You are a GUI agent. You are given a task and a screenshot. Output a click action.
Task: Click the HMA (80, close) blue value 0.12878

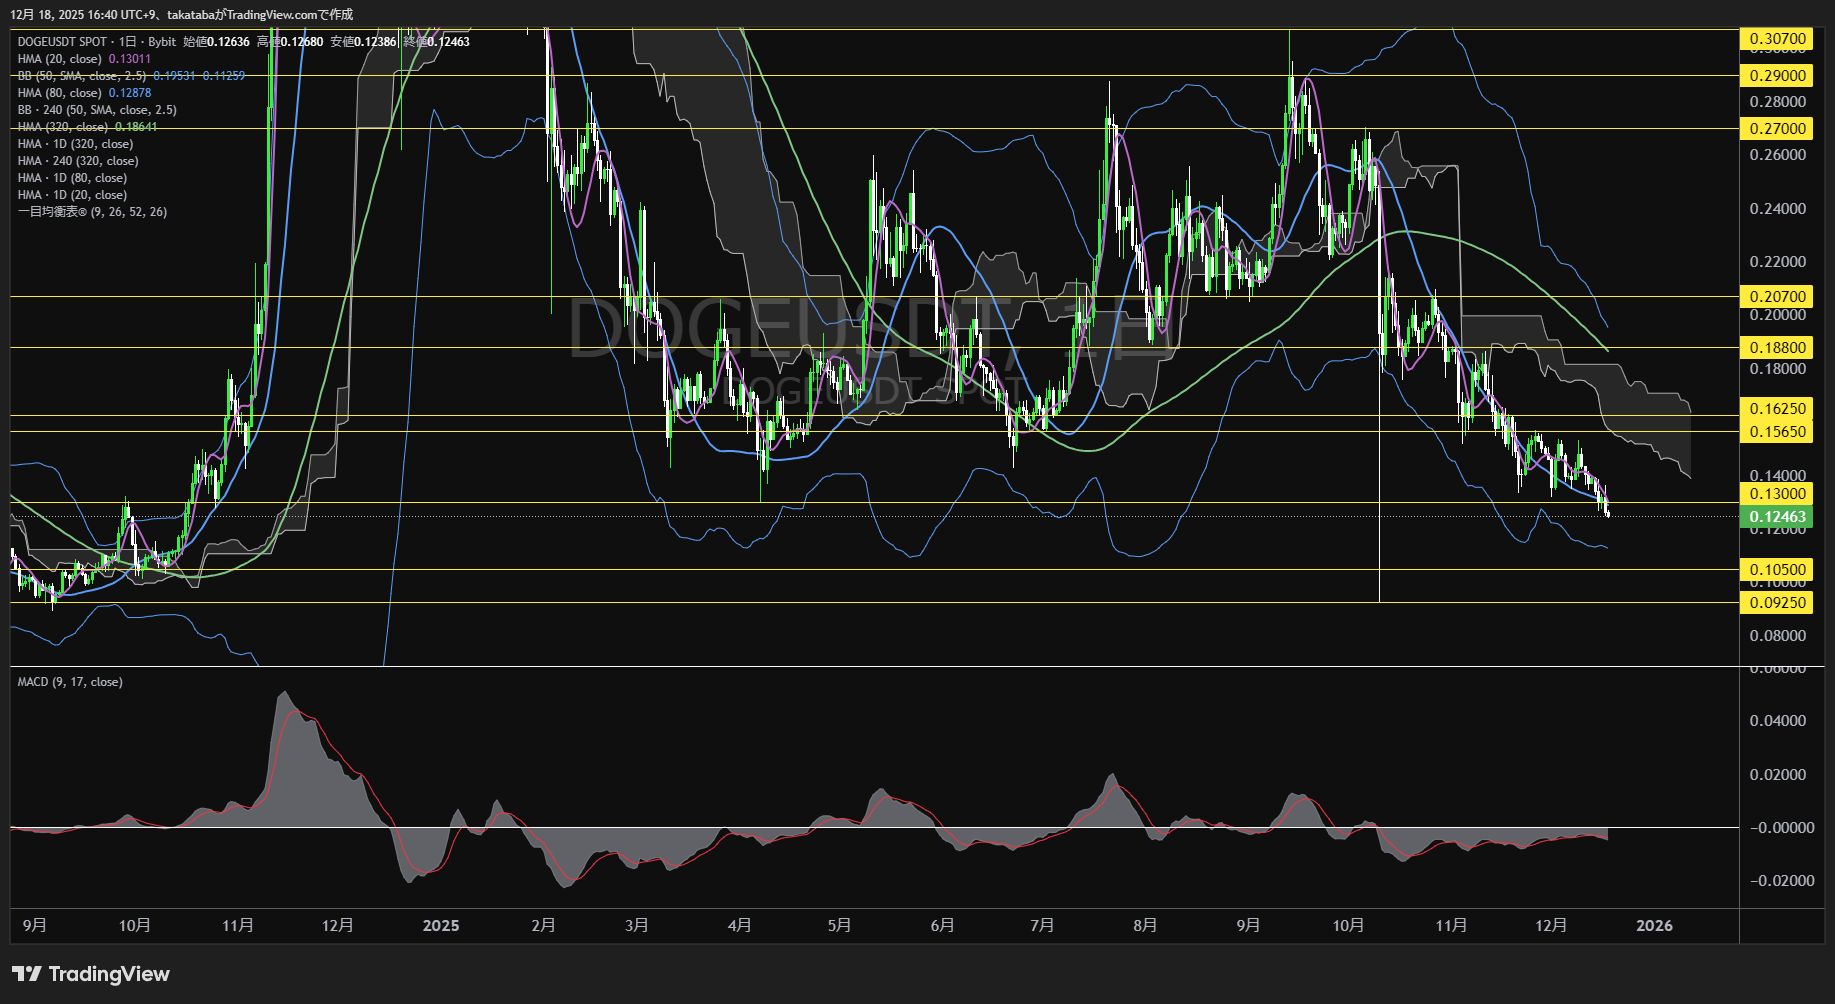(x=130, y=93)
